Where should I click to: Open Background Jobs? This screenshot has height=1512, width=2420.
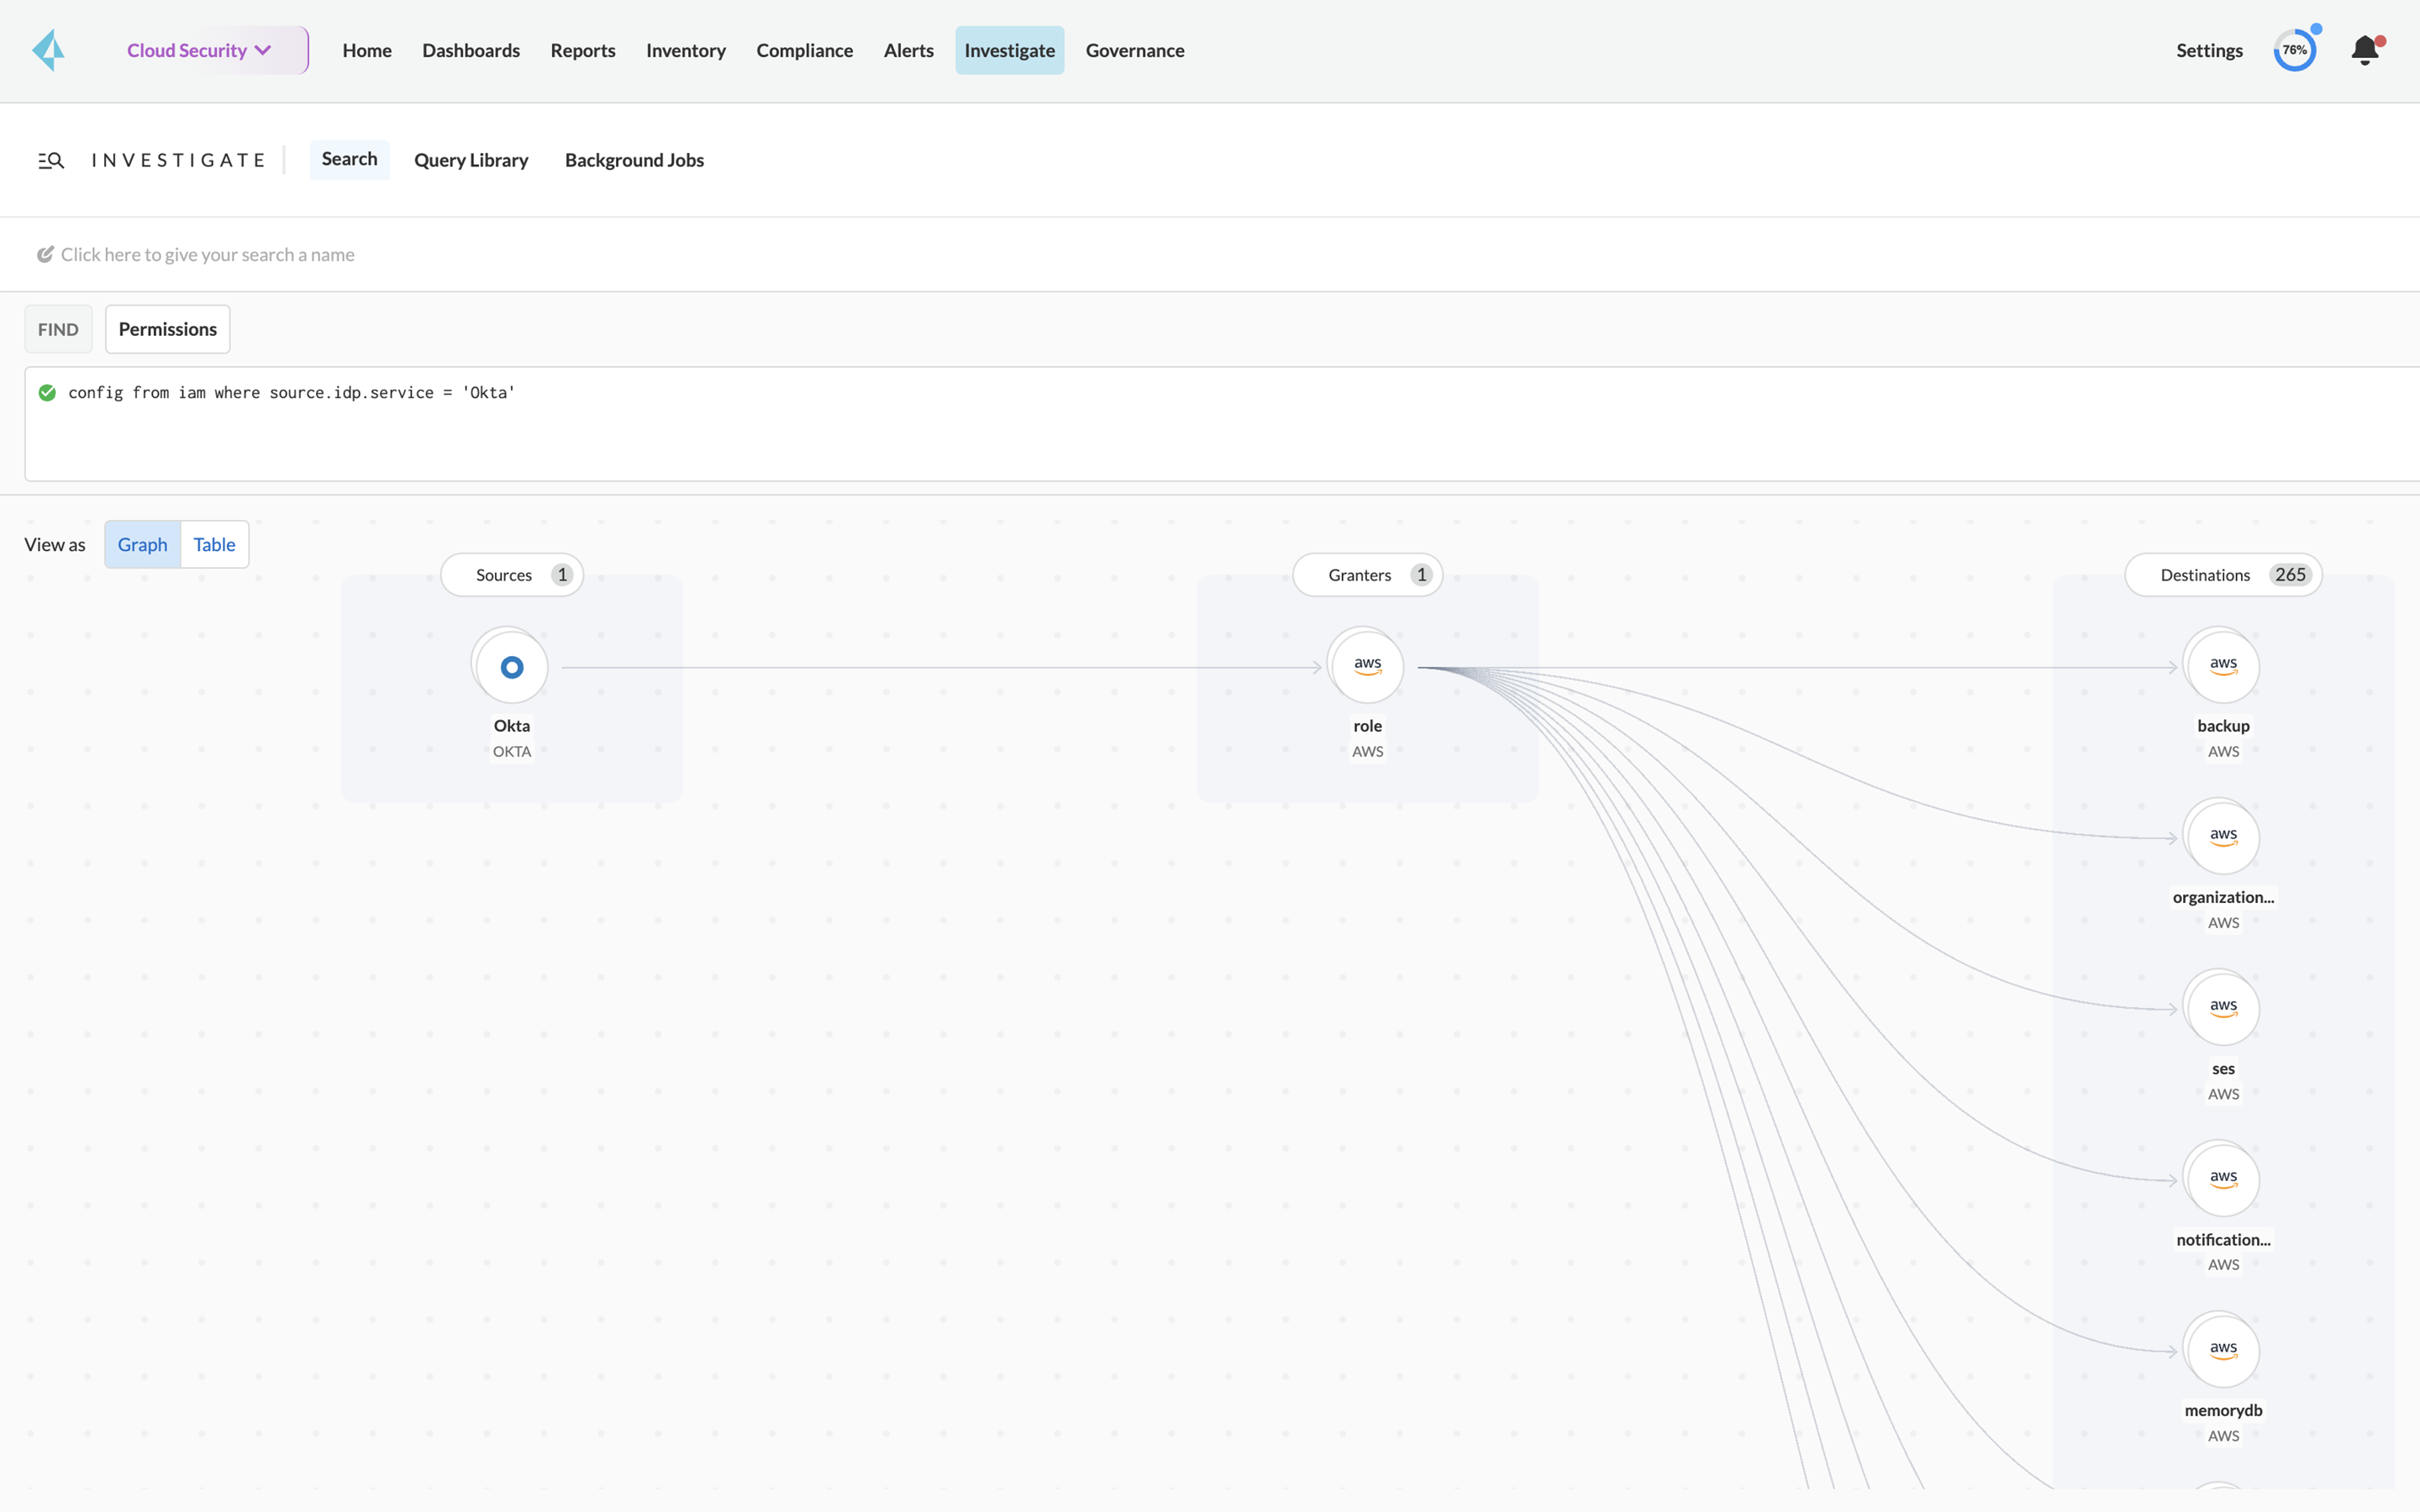634,159
